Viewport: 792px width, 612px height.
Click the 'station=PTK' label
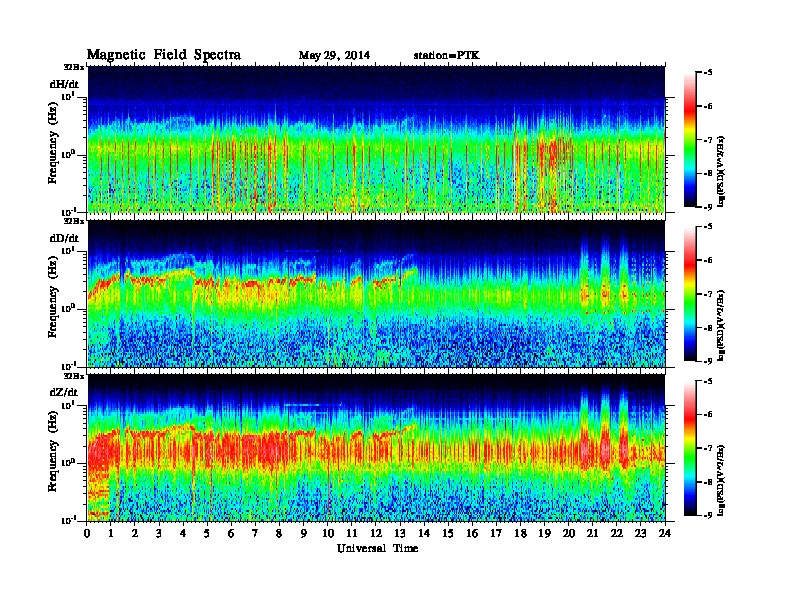pyautogui.click(x=447, y=56)
